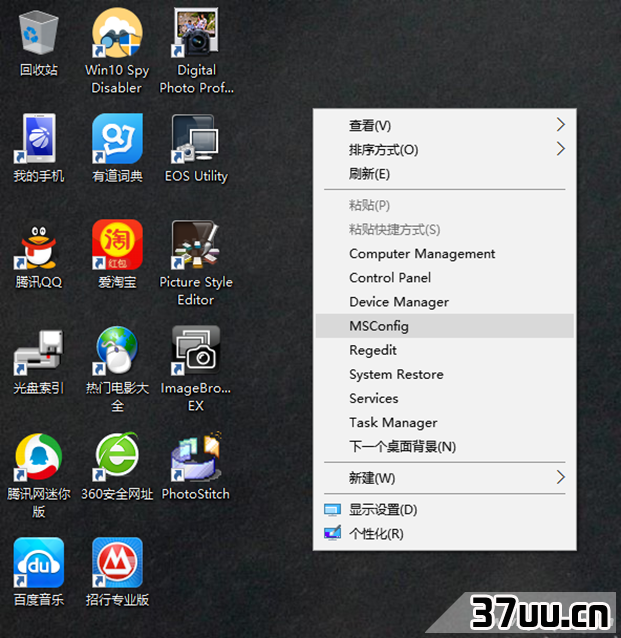Select the 百度音乐 music icon
621x638 pixels.
(x=39, y=563)
